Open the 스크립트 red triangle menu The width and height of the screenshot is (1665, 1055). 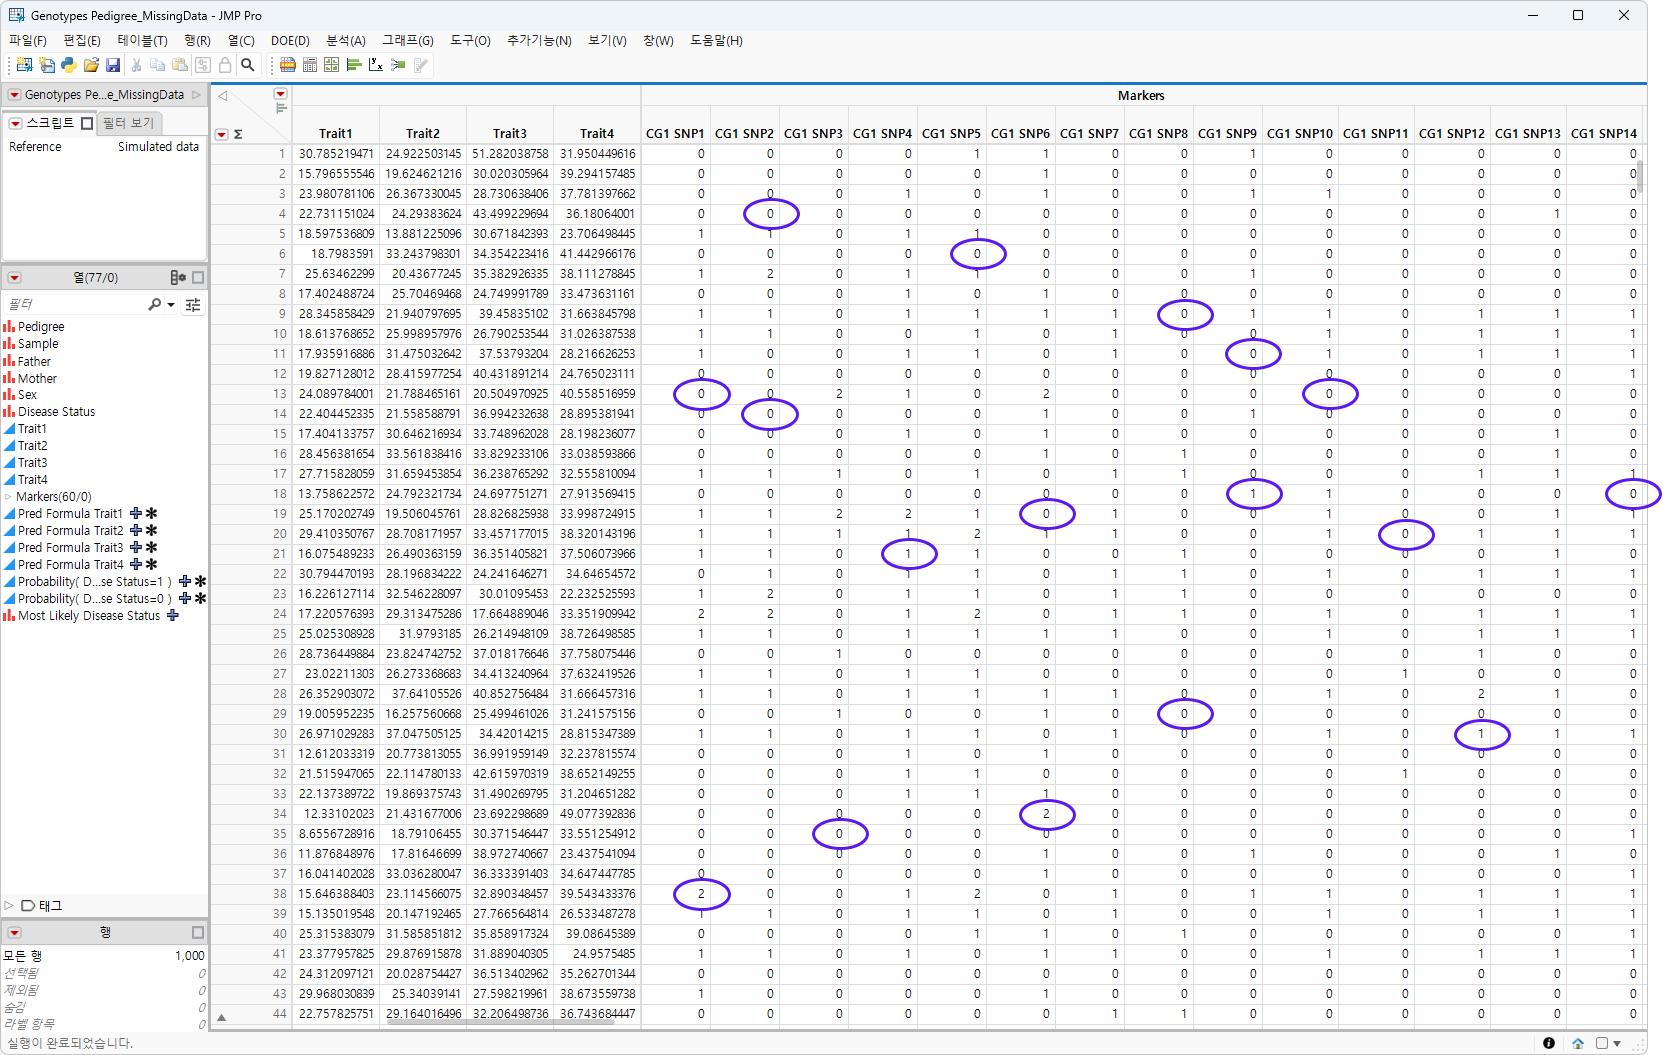tap(16, 123)
